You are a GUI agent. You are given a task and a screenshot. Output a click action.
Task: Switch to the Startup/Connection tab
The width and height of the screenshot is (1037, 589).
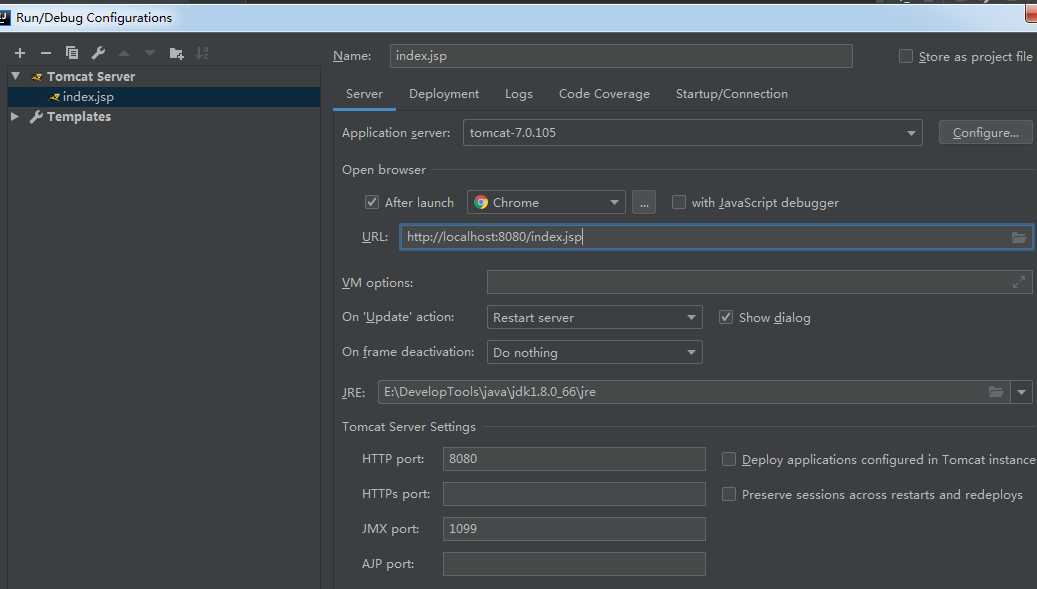[731, 94]
